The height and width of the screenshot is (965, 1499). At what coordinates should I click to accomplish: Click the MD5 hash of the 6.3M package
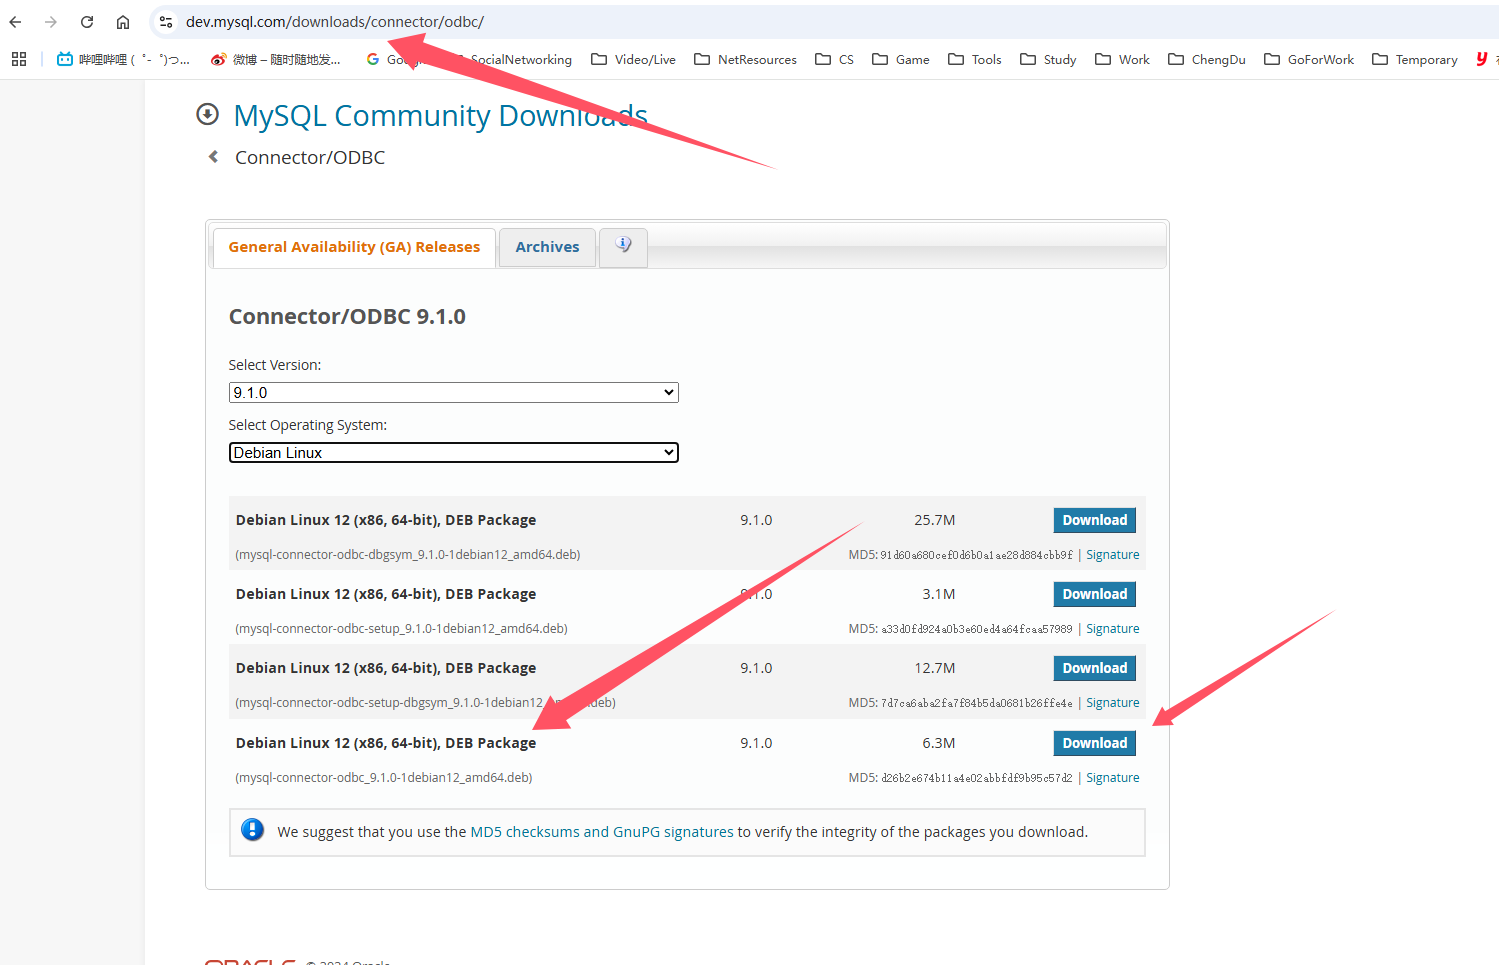click(x=976, y=778)
